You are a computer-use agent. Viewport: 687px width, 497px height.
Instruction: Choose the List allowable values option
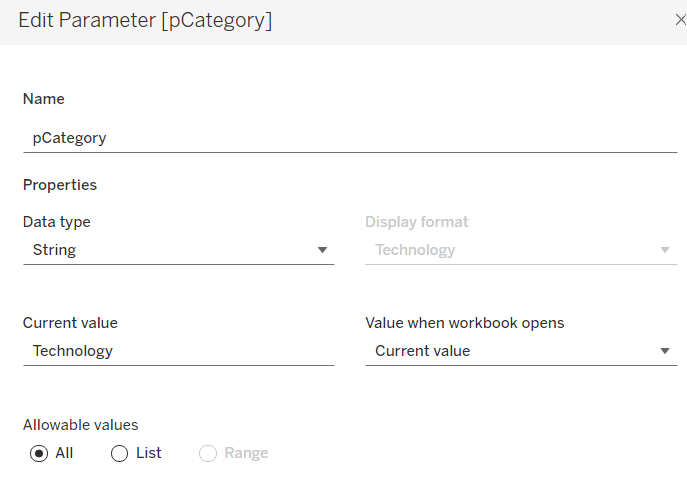120,453
